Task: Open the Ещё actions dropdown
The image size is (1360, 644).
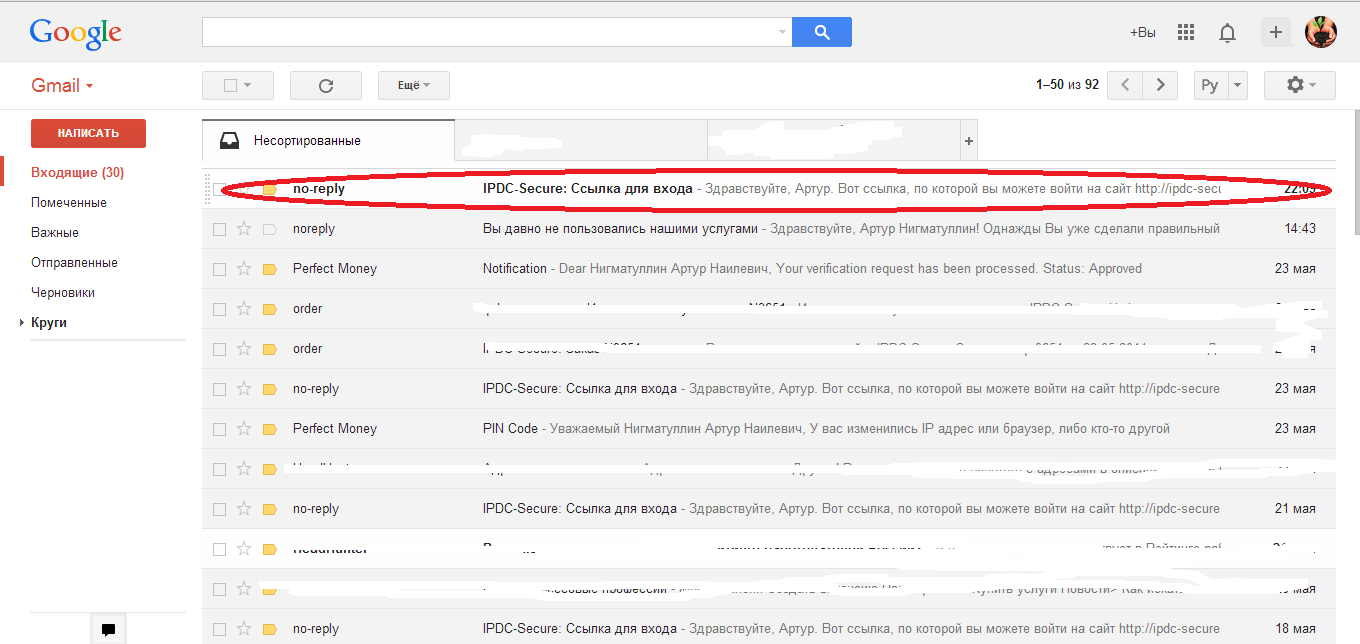Action: coord(414,86)
